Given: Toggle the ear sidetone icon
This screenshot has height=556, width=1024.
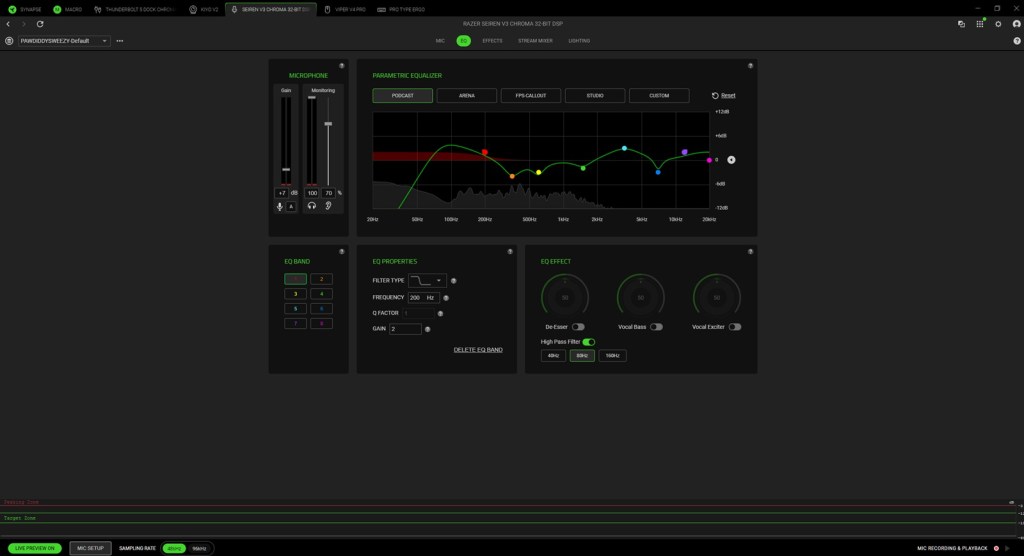Looking at the screenshot, I should 328,206.
